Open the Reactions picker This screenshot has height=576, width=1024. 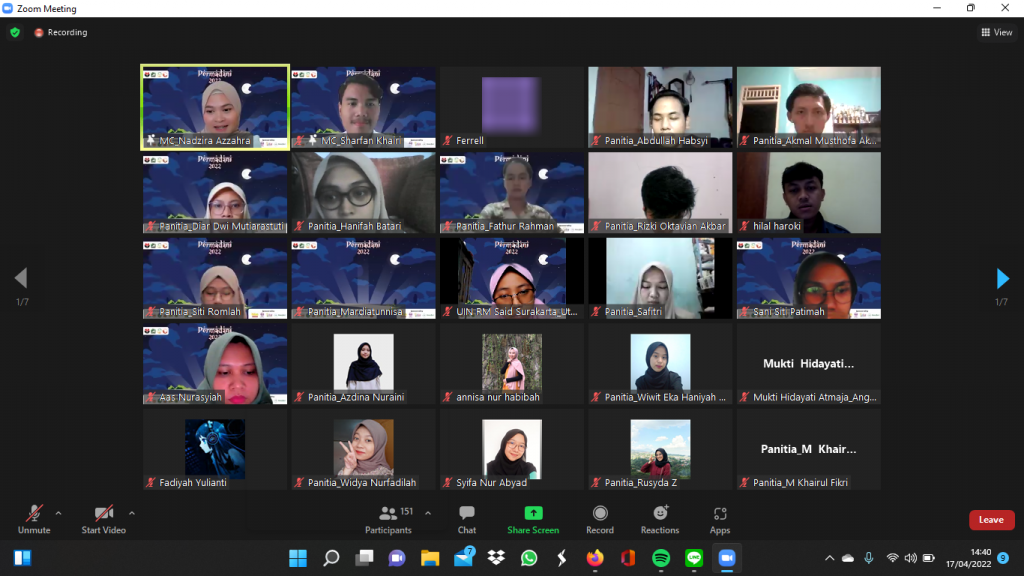pyautogui.click(x=660, y=518)
